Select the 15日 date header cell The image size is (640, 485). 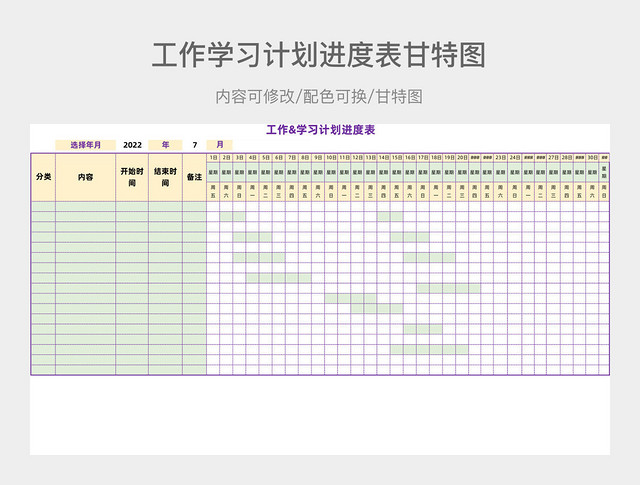tap(396, 158)
